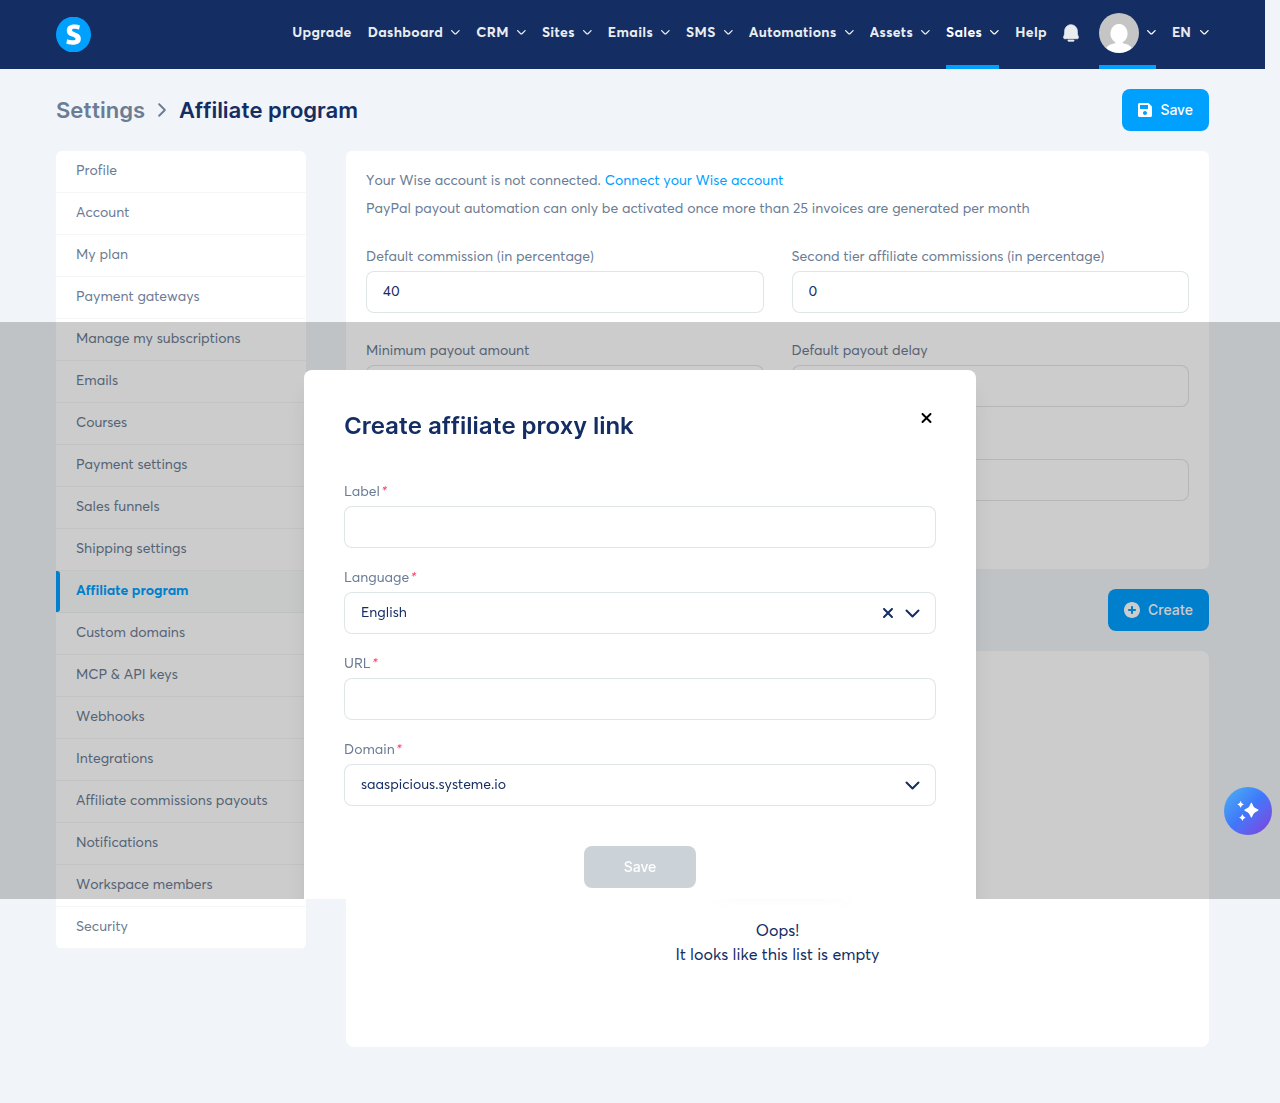Click the user menu chevron
This screenshot has width=1280, height=1103.
coord(1151,33)
